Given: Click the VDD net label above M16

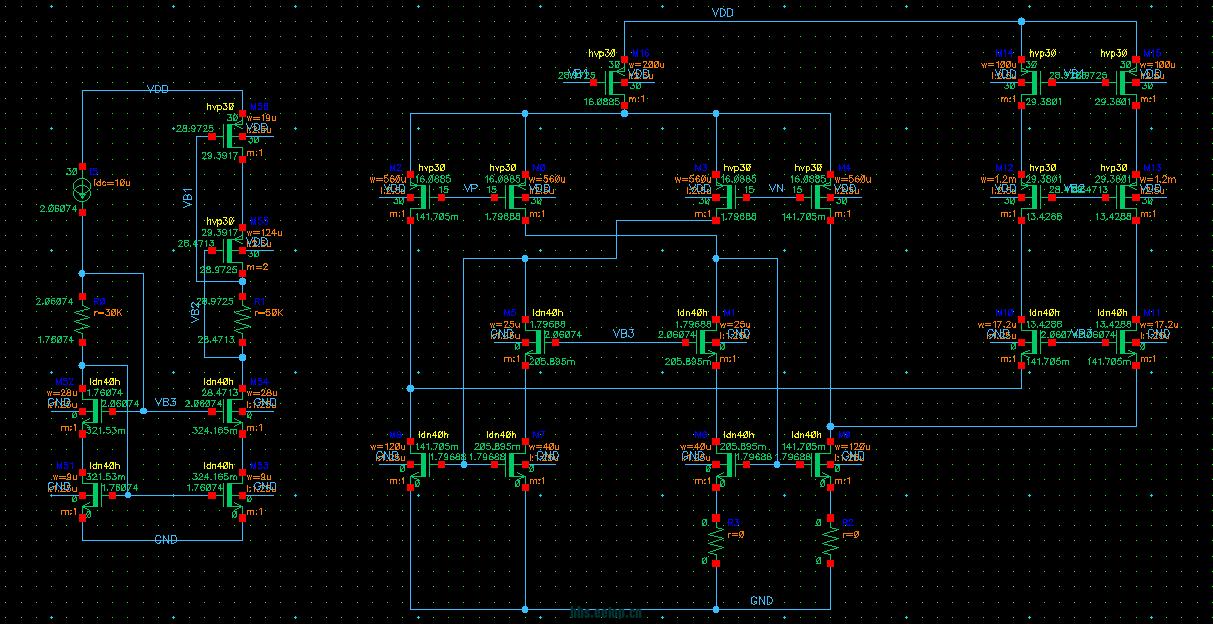Looking at the screenshot, I should (722, 13).
